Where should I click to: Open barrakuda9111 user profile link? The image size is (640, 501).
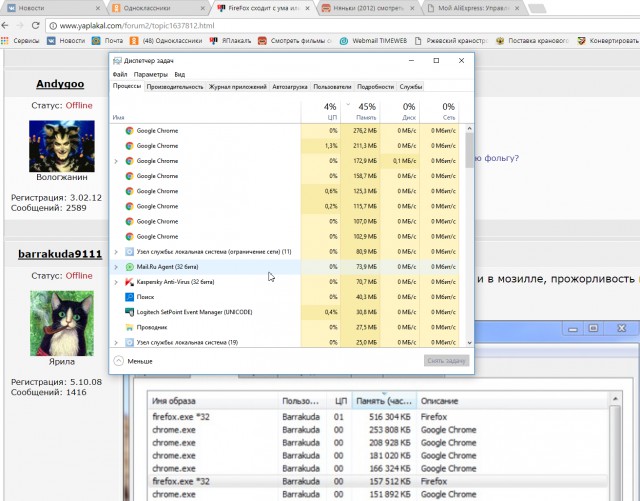[x=60, y=254]
